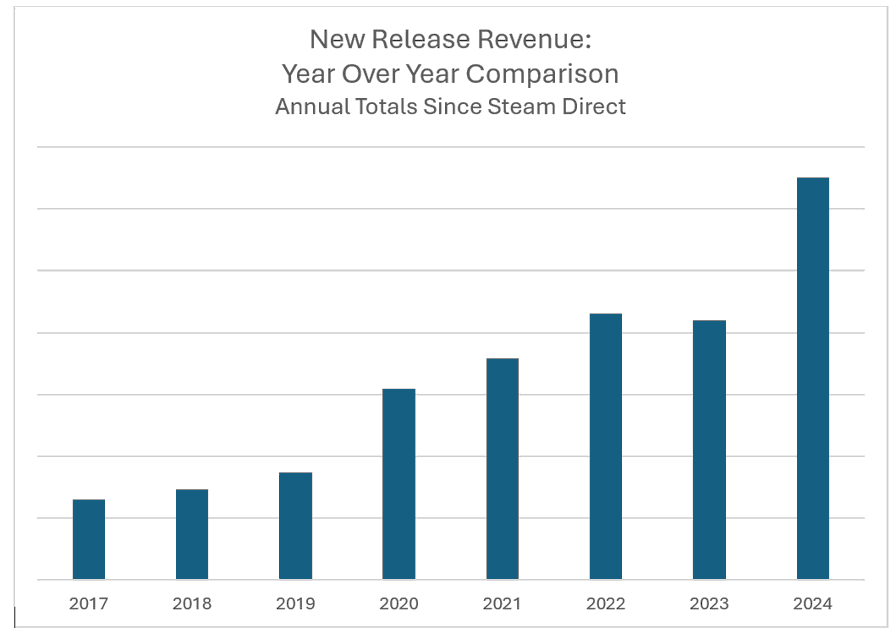This screenshot has width=896, height=633.
Task: Select the 2022 axis year label
Action: coord(605,604)
